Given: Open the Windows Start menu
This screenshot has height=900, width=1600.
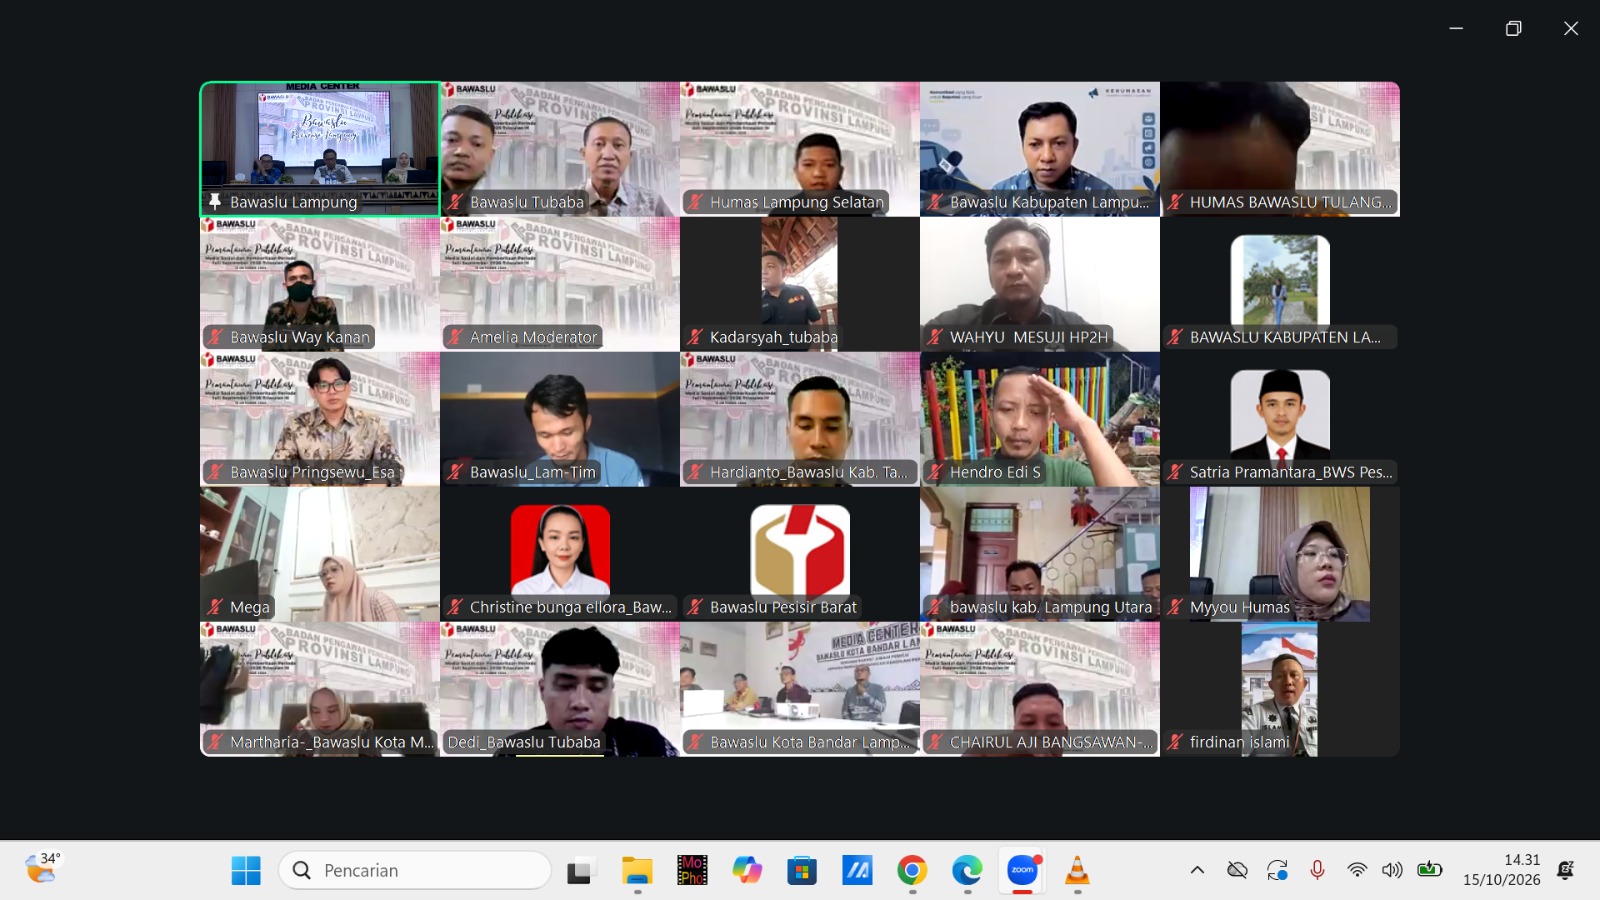Looking at the screenshot, I should 246,870.
